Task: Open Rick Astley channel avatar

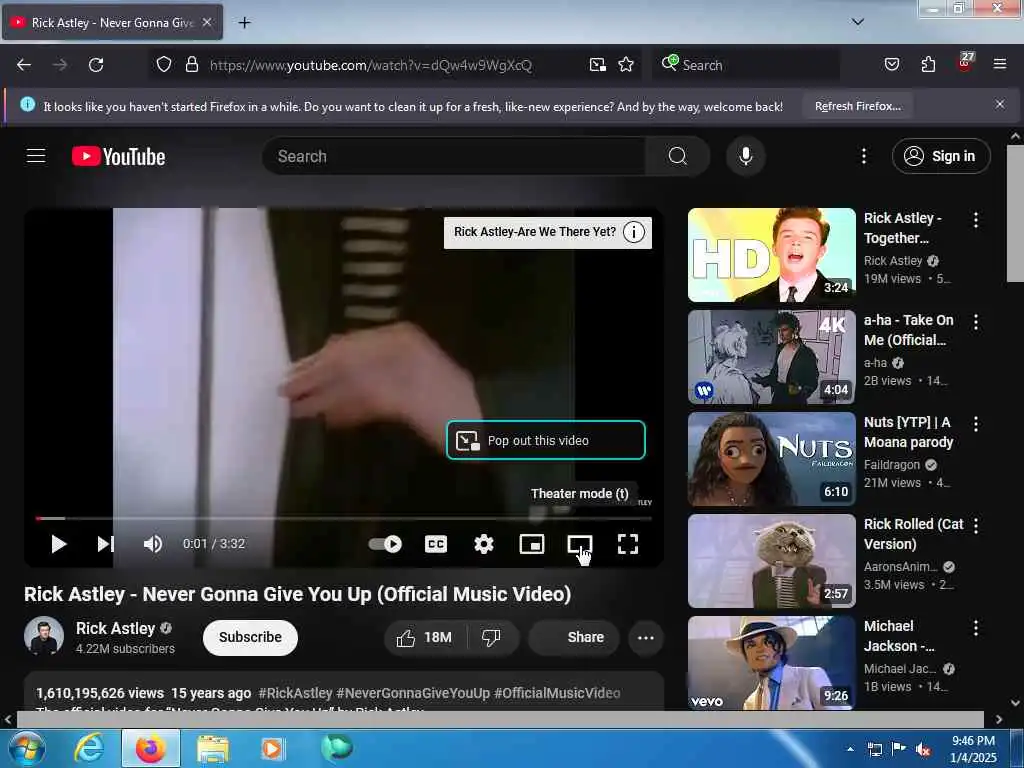Action: click(x=44, y=635)
